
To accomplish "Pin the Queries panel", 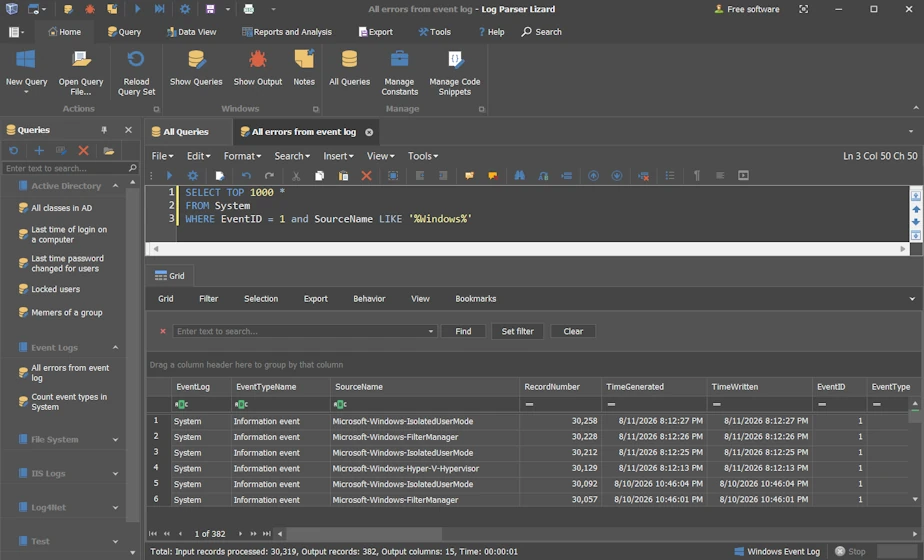I will 104,130.
